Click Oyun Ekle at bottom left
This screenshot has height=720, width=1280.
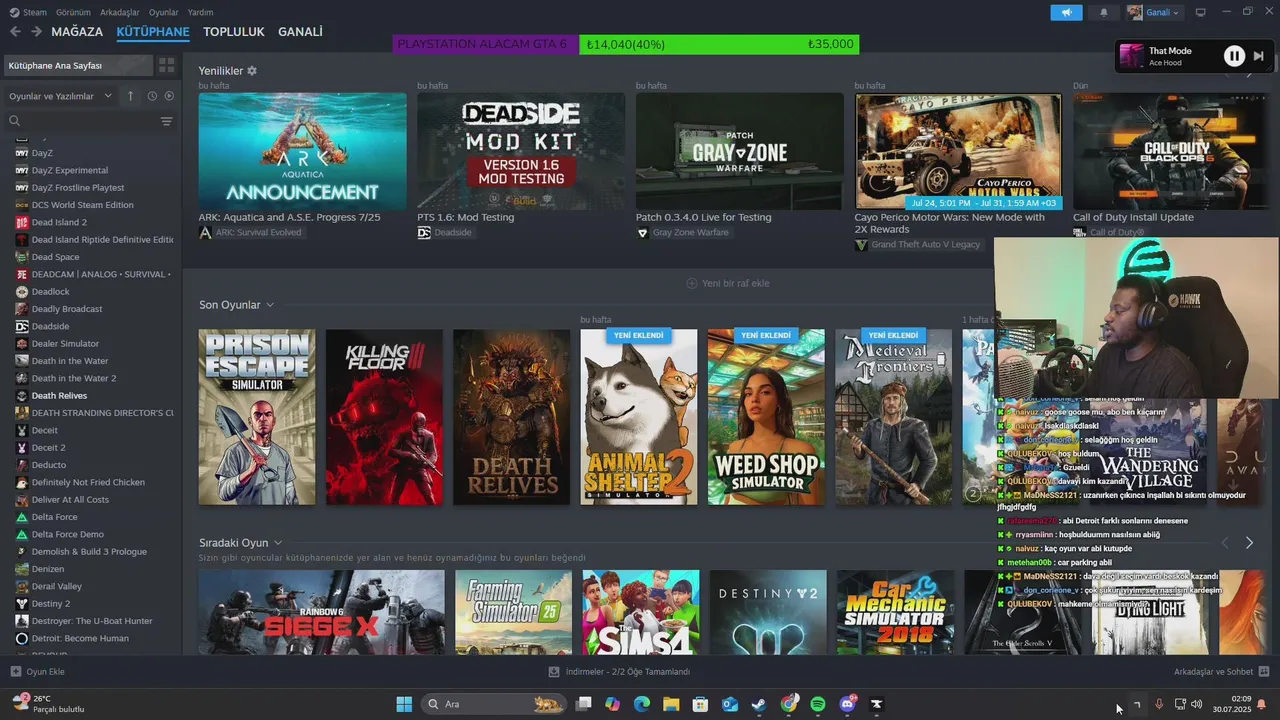pyautogui.click(x=45, y=672)
